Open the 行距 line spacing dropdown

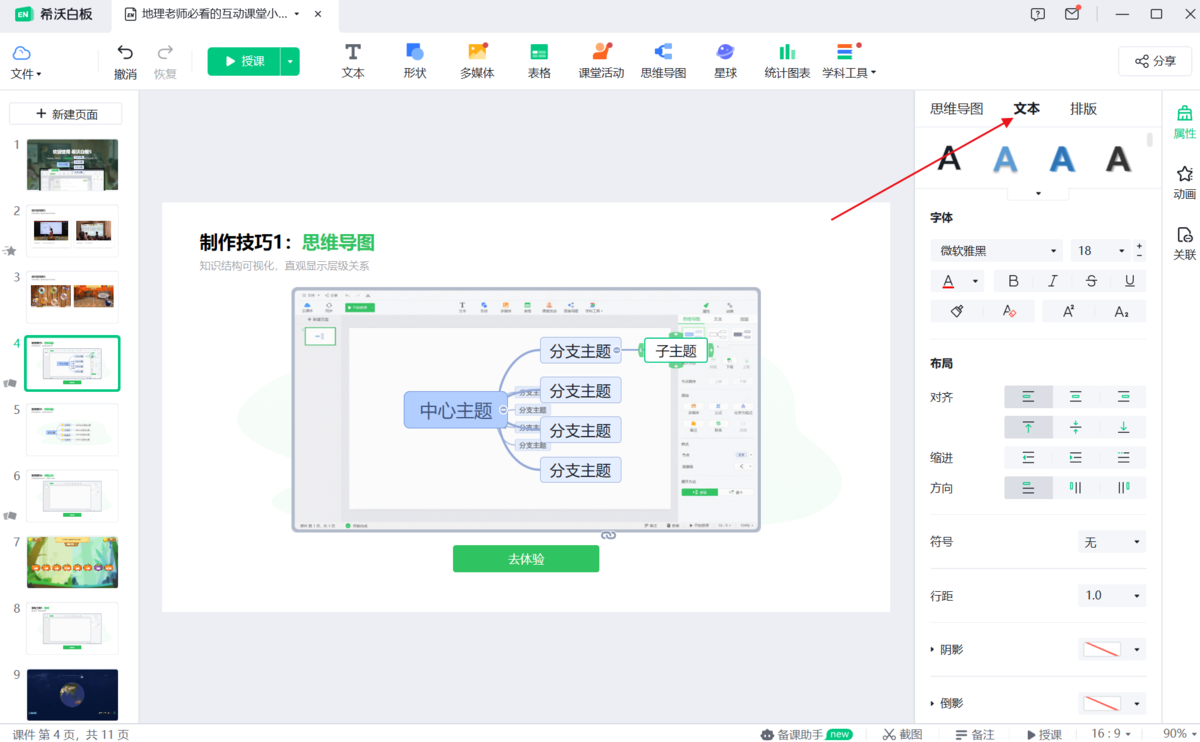(1112, 595)
